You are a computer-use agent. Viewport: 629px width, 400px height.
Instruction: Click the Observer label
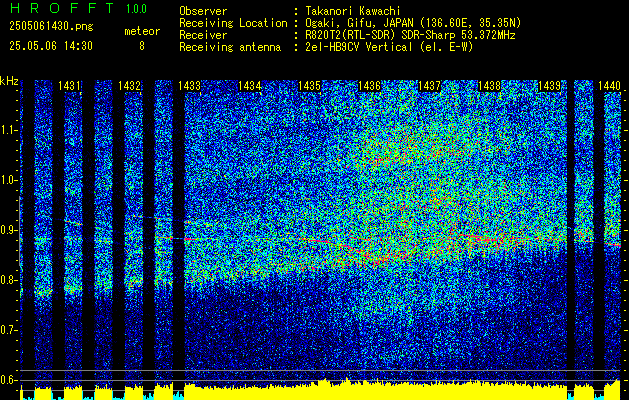[203, 11]
